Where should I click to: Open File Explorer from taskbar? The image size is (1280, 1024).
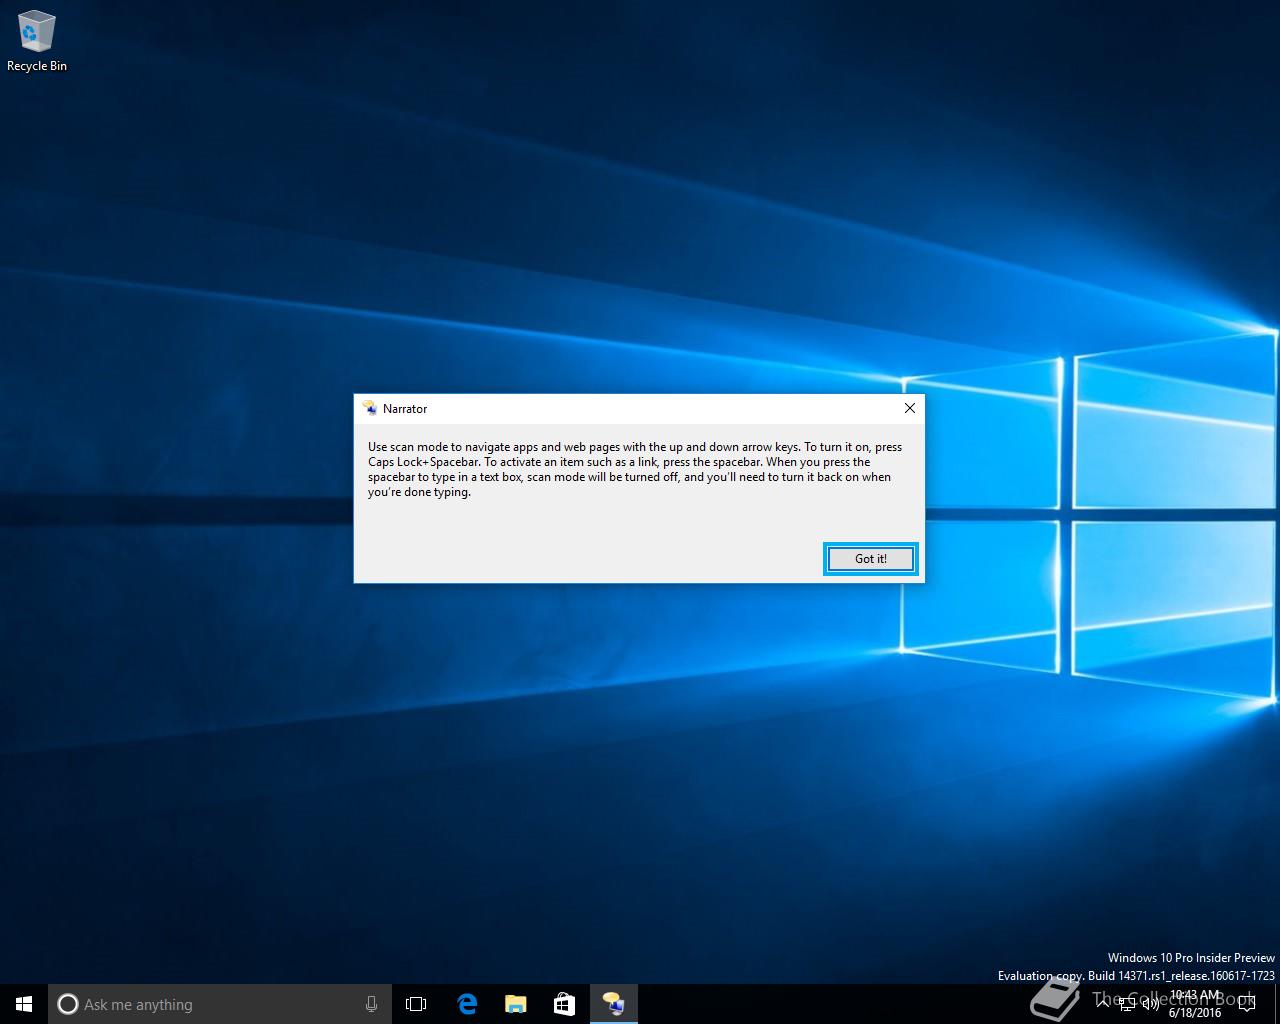515,1004
